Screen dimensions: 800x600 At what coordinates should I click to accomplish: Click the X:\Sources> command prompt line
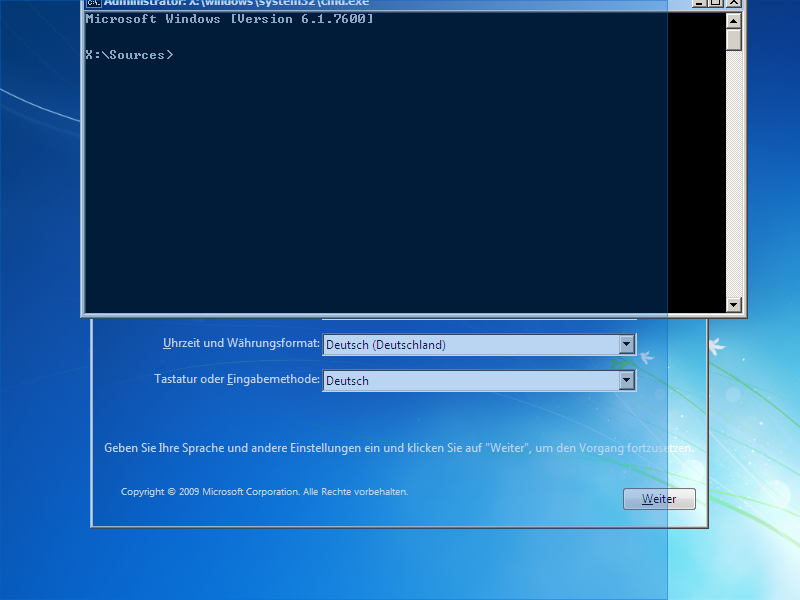[130, 55]
